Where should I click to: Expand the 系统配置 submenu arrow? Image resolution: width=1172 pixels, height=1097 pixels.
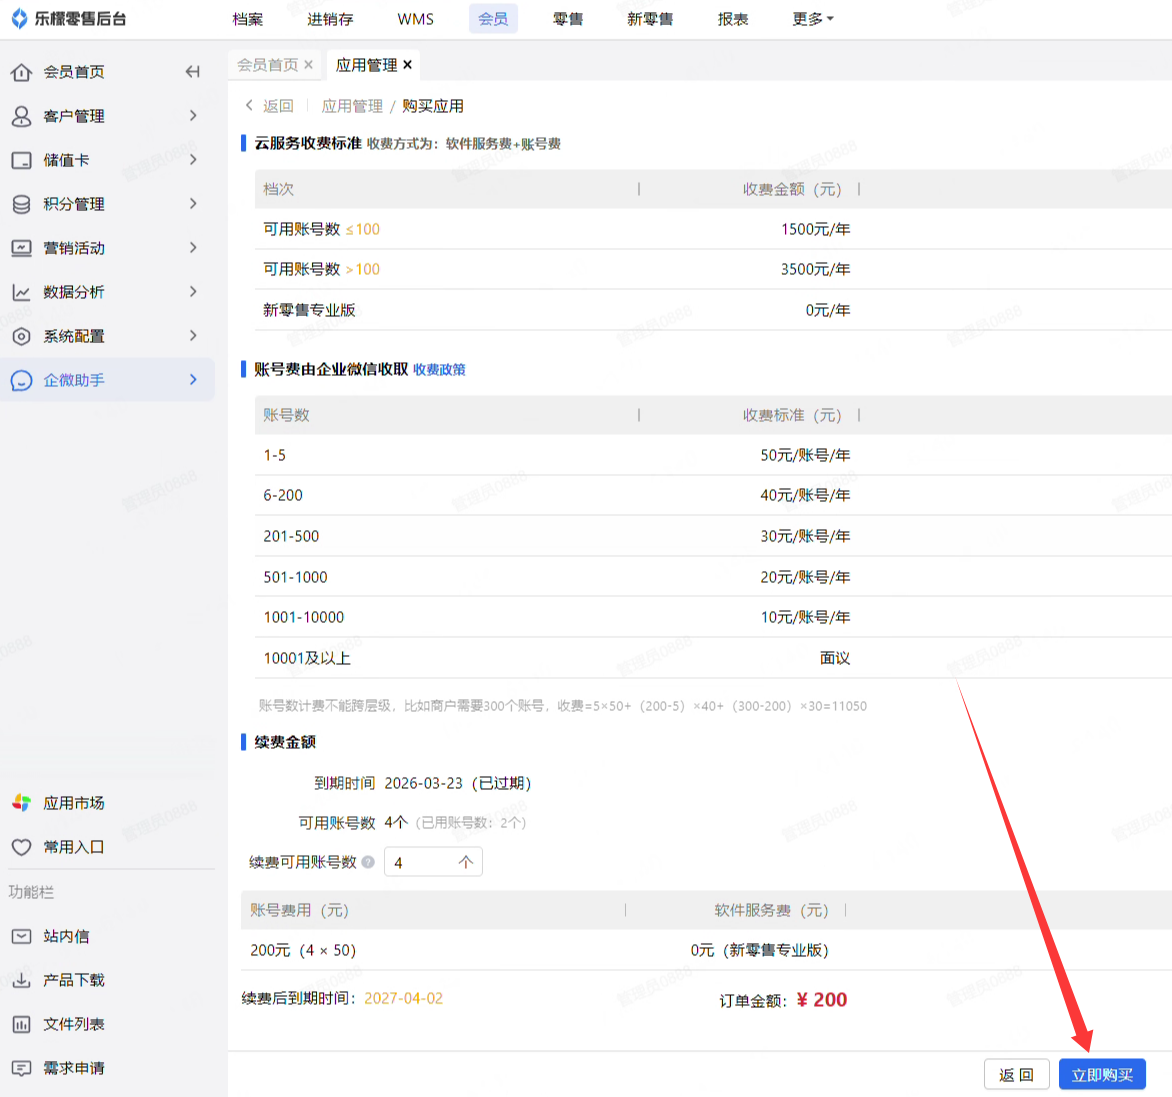(x=194, y=336)
